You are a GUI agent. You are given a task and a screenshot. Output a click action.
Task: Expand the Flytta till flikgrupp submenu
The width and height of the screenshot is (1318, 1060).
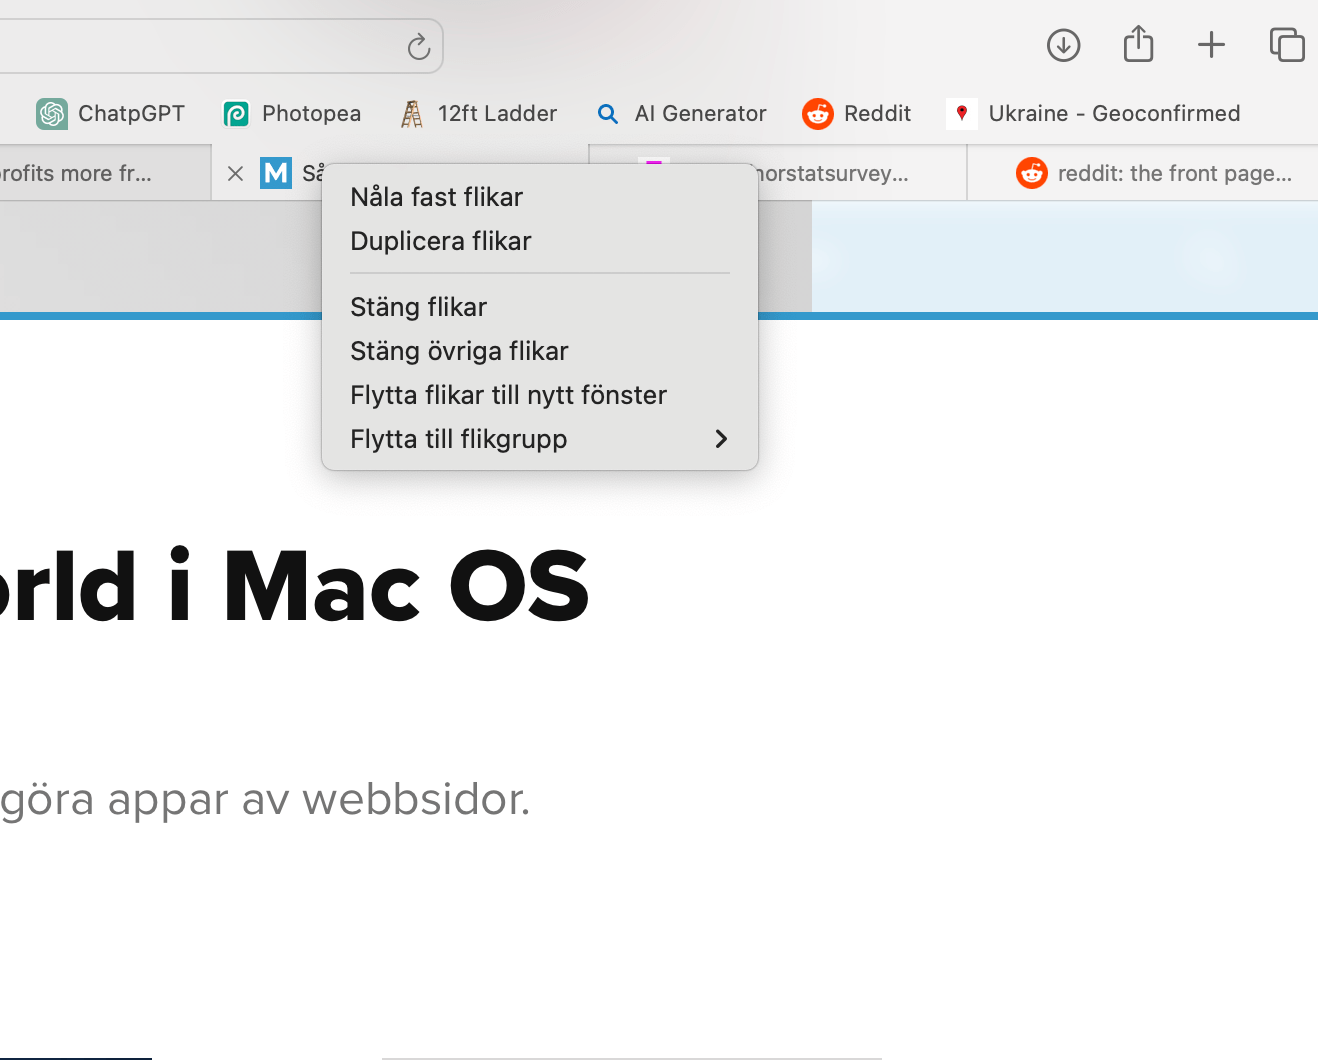coord(458,439)
